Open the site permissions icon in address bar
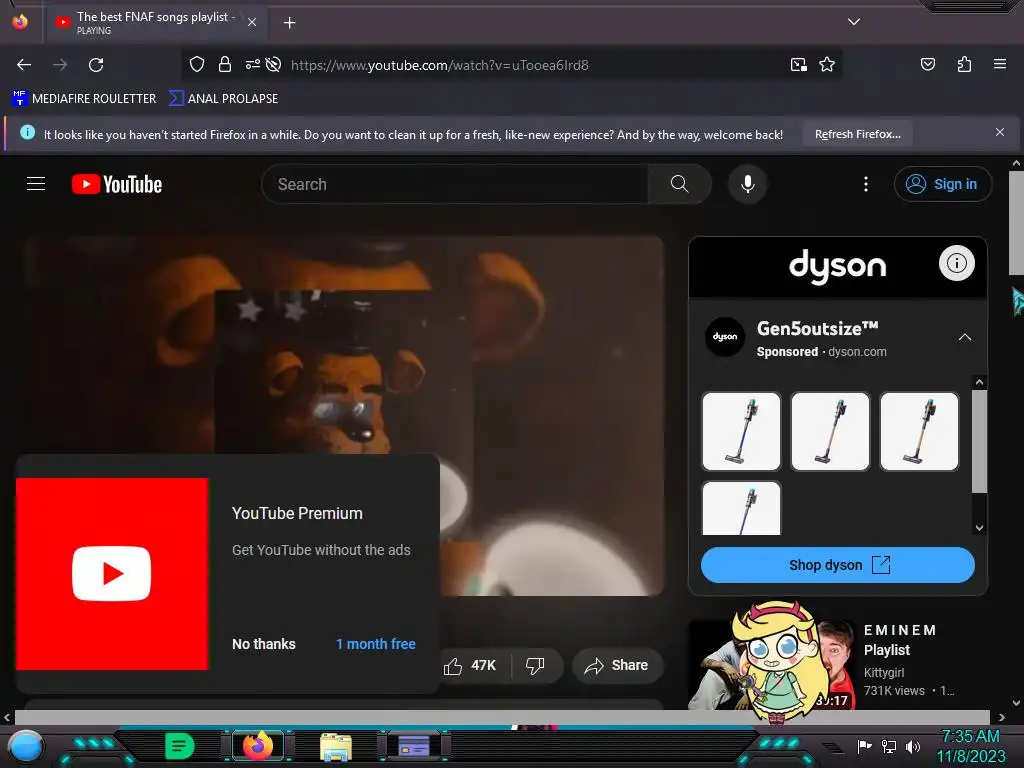The height and width of the screenshot is (768, 1024). tap(252, 64)
